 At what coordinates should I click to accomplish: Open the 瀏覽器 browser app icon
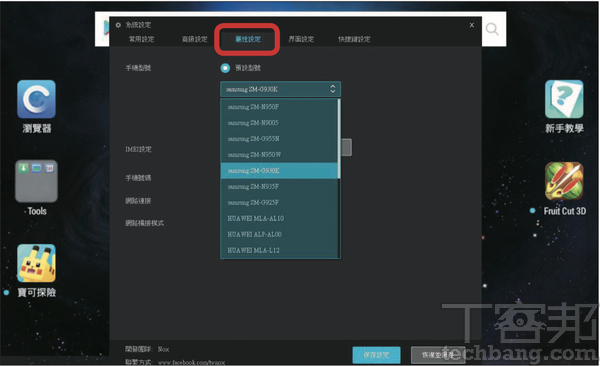point(36,99)
